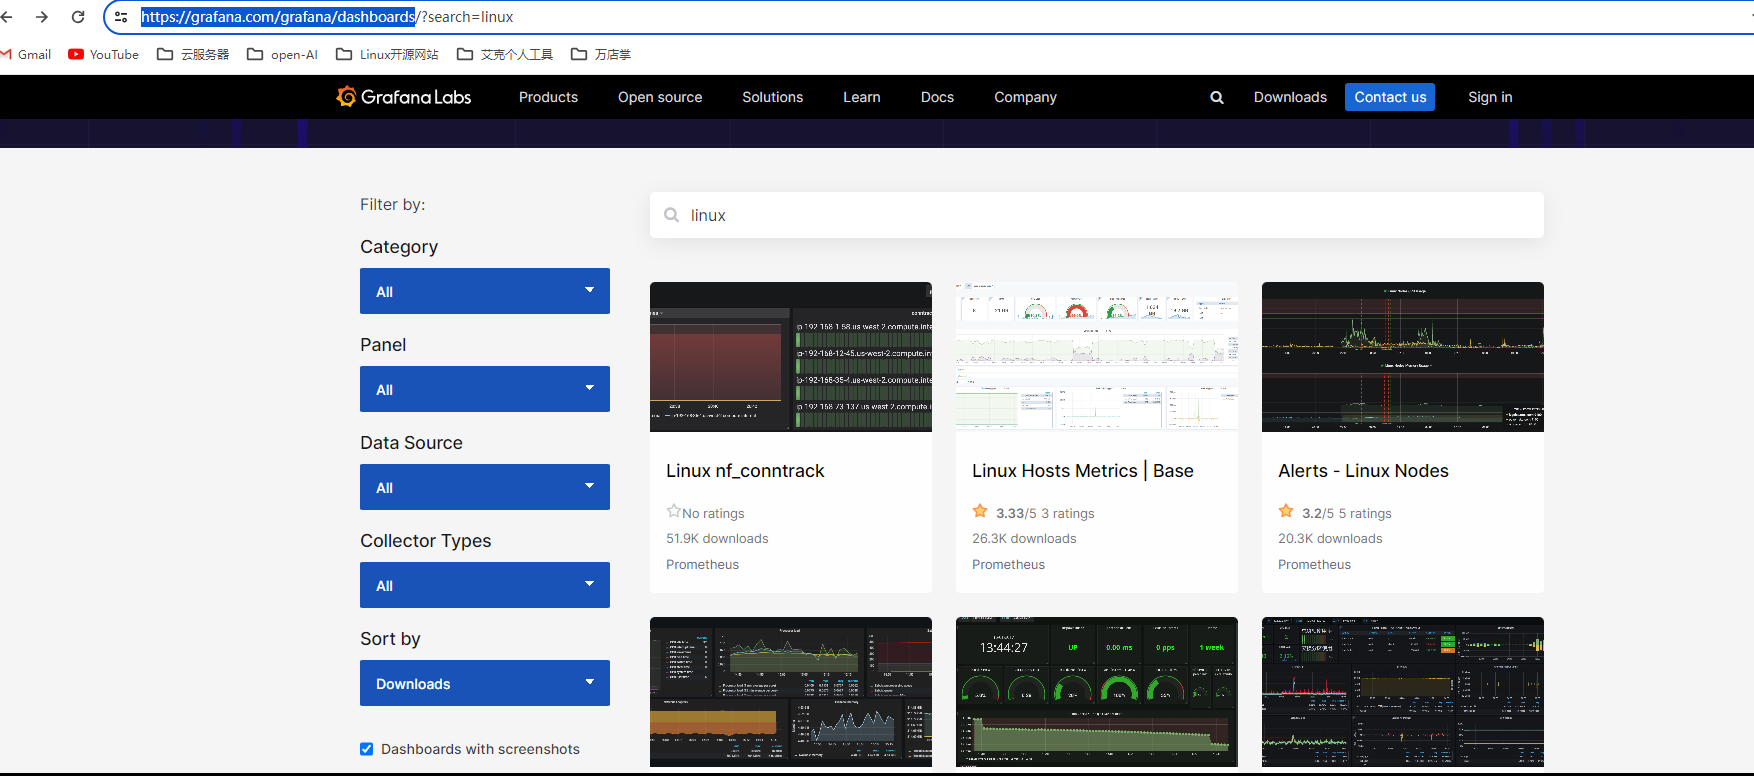This screenshot has width=1754, height=776.
Task: Click the search magnifier in navbar
Action: click(1217, 97)
